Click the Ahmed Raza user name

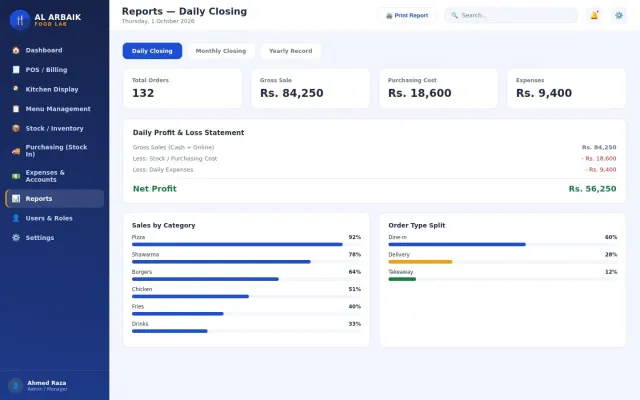click(47, 383)
